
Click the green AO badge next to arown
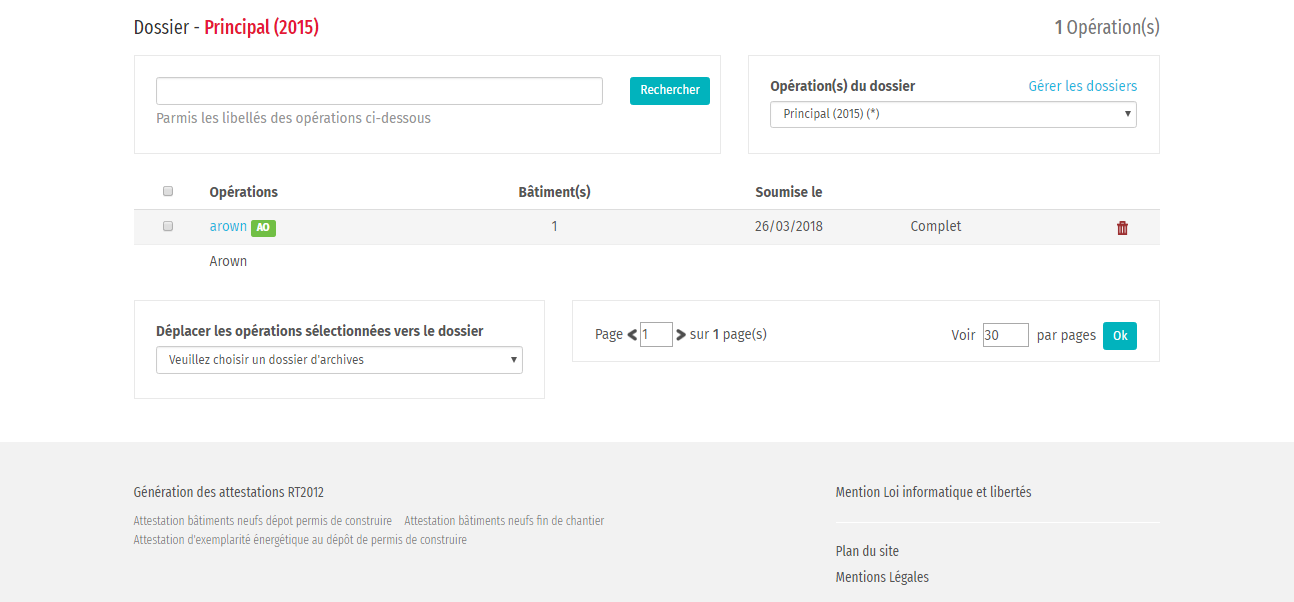click(263, 228)
